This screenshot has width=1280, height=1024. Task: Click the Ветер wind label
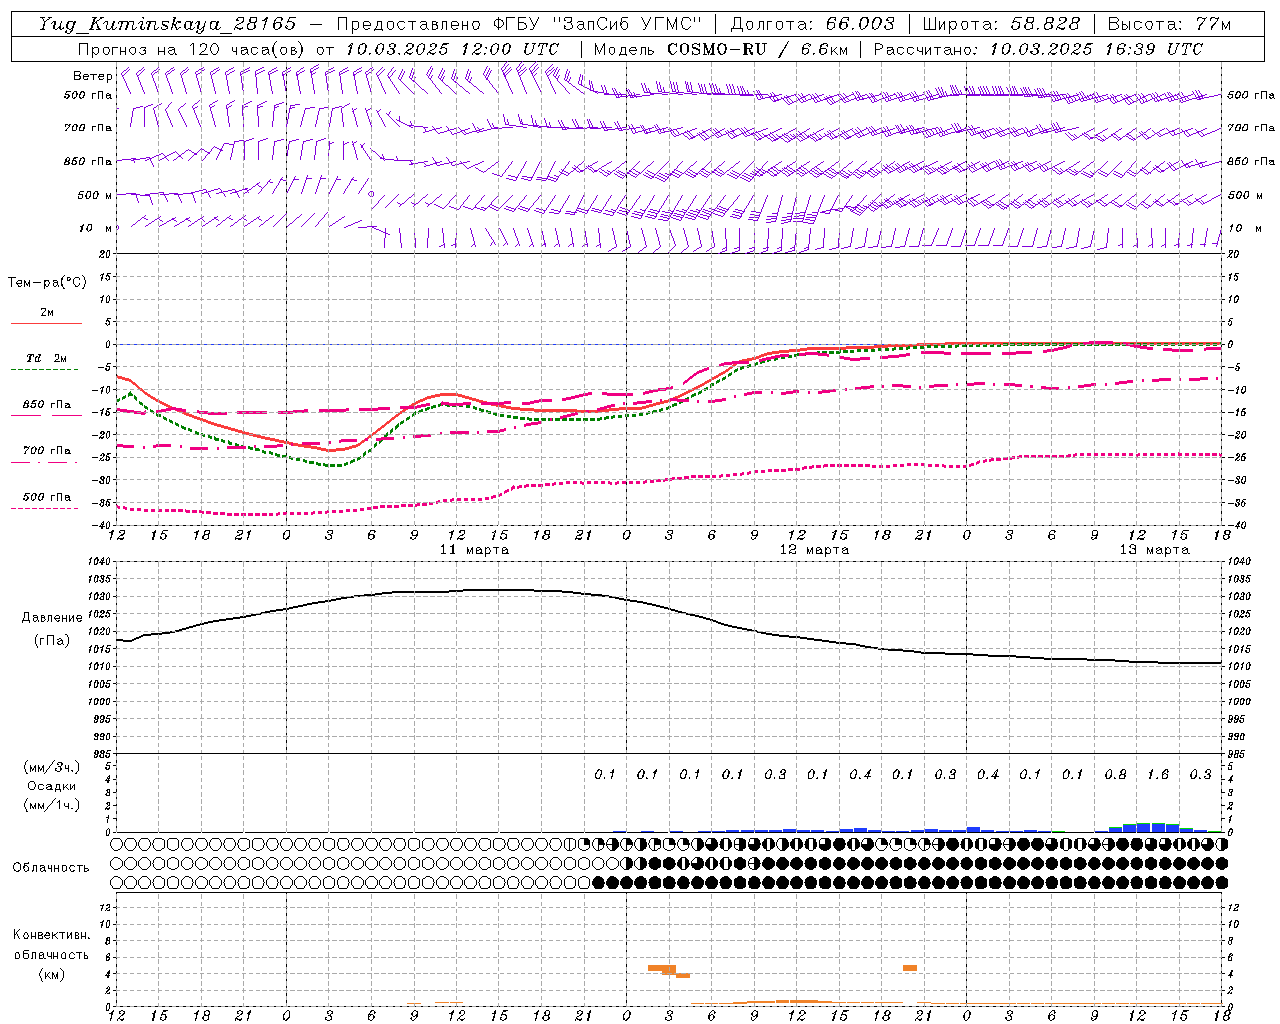pyautogui.click(x=92, y=76)
